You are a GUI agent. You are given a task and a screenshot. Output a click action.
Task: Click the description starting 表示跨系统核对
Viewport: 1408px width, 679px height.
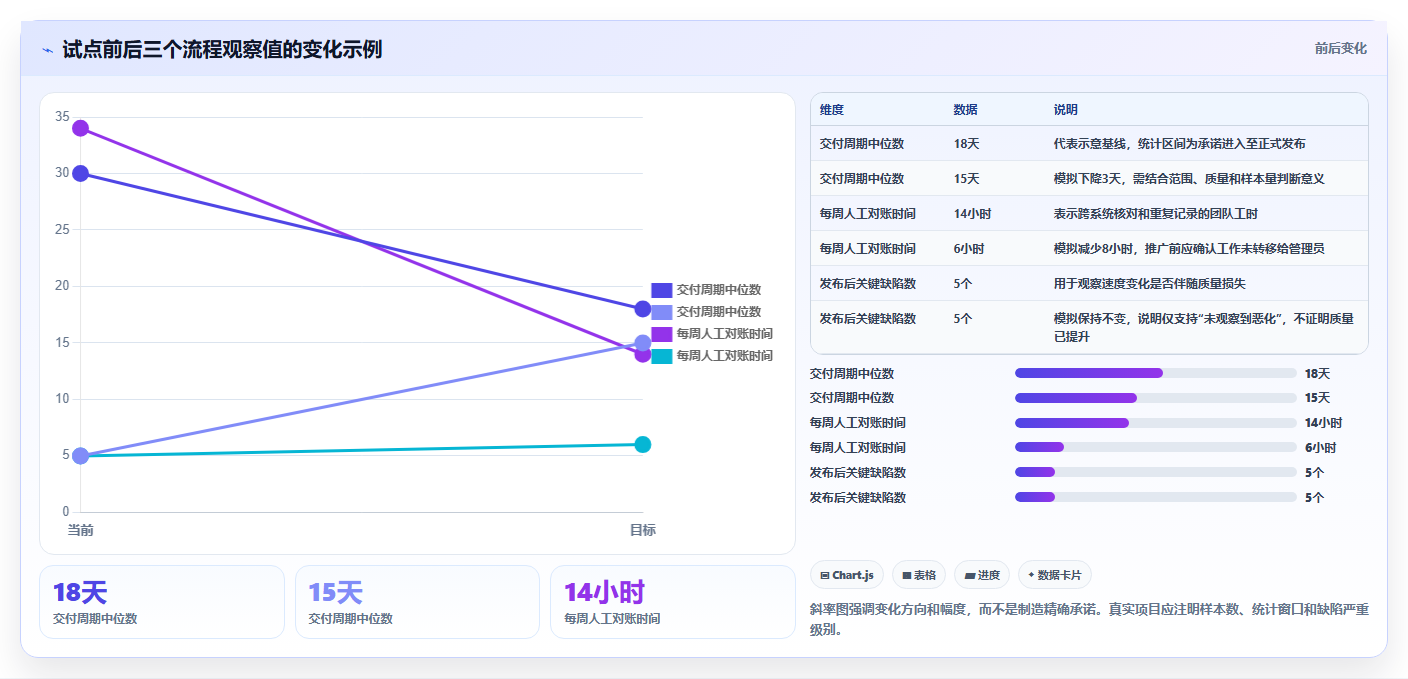point(1156,214)
